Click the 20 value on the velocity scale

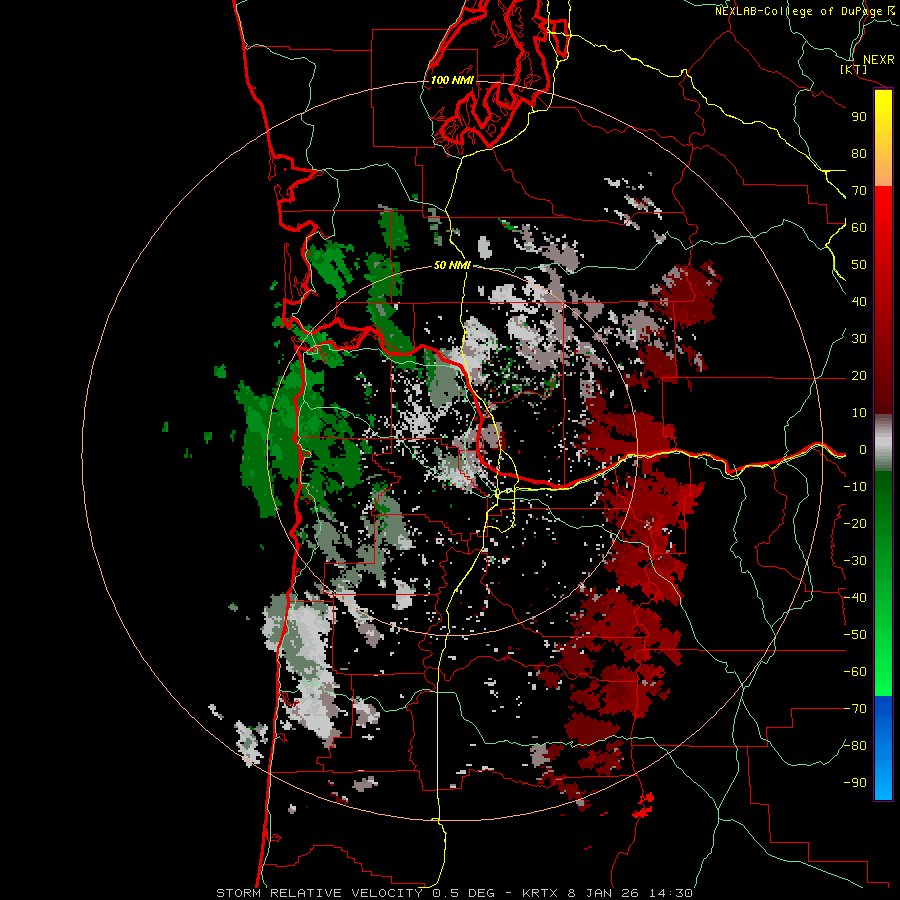click(x=859, y=376)
